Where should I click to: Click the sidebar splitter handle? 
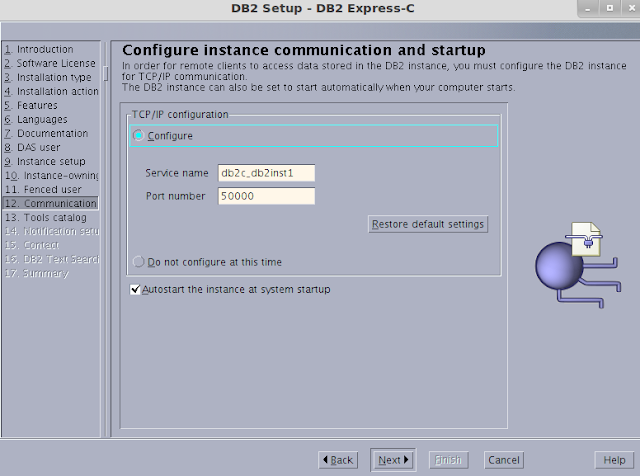[x=106, y=73]
